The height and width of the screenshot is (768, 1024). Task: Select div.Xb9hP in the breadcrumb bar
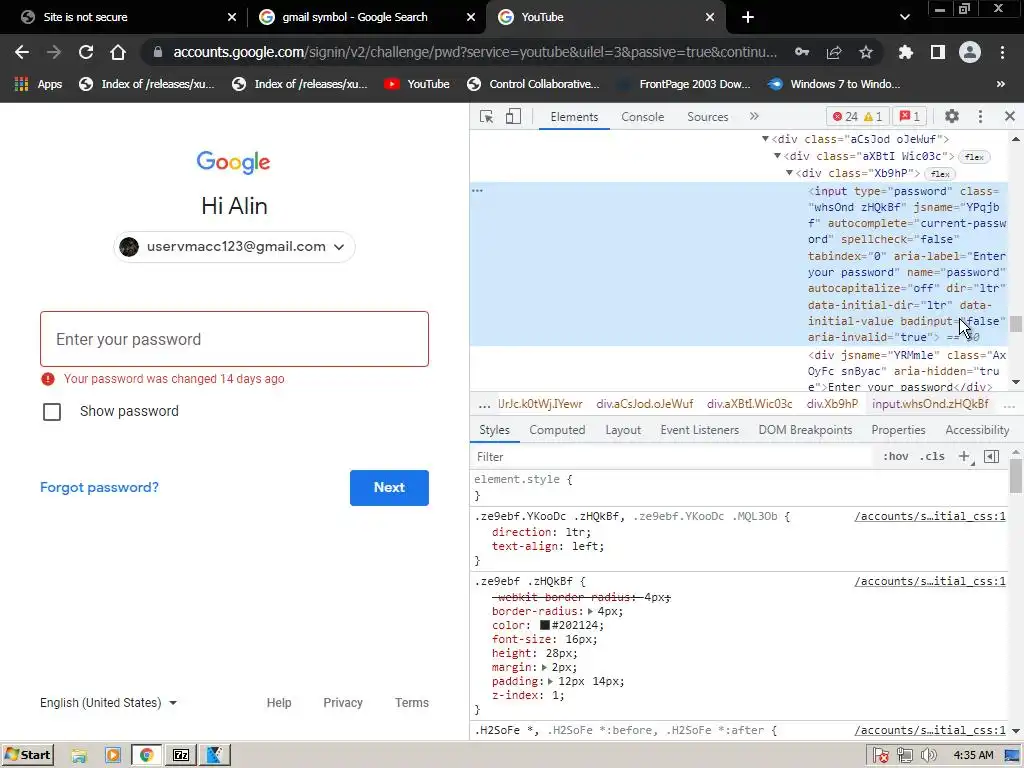tap(832, 404)
